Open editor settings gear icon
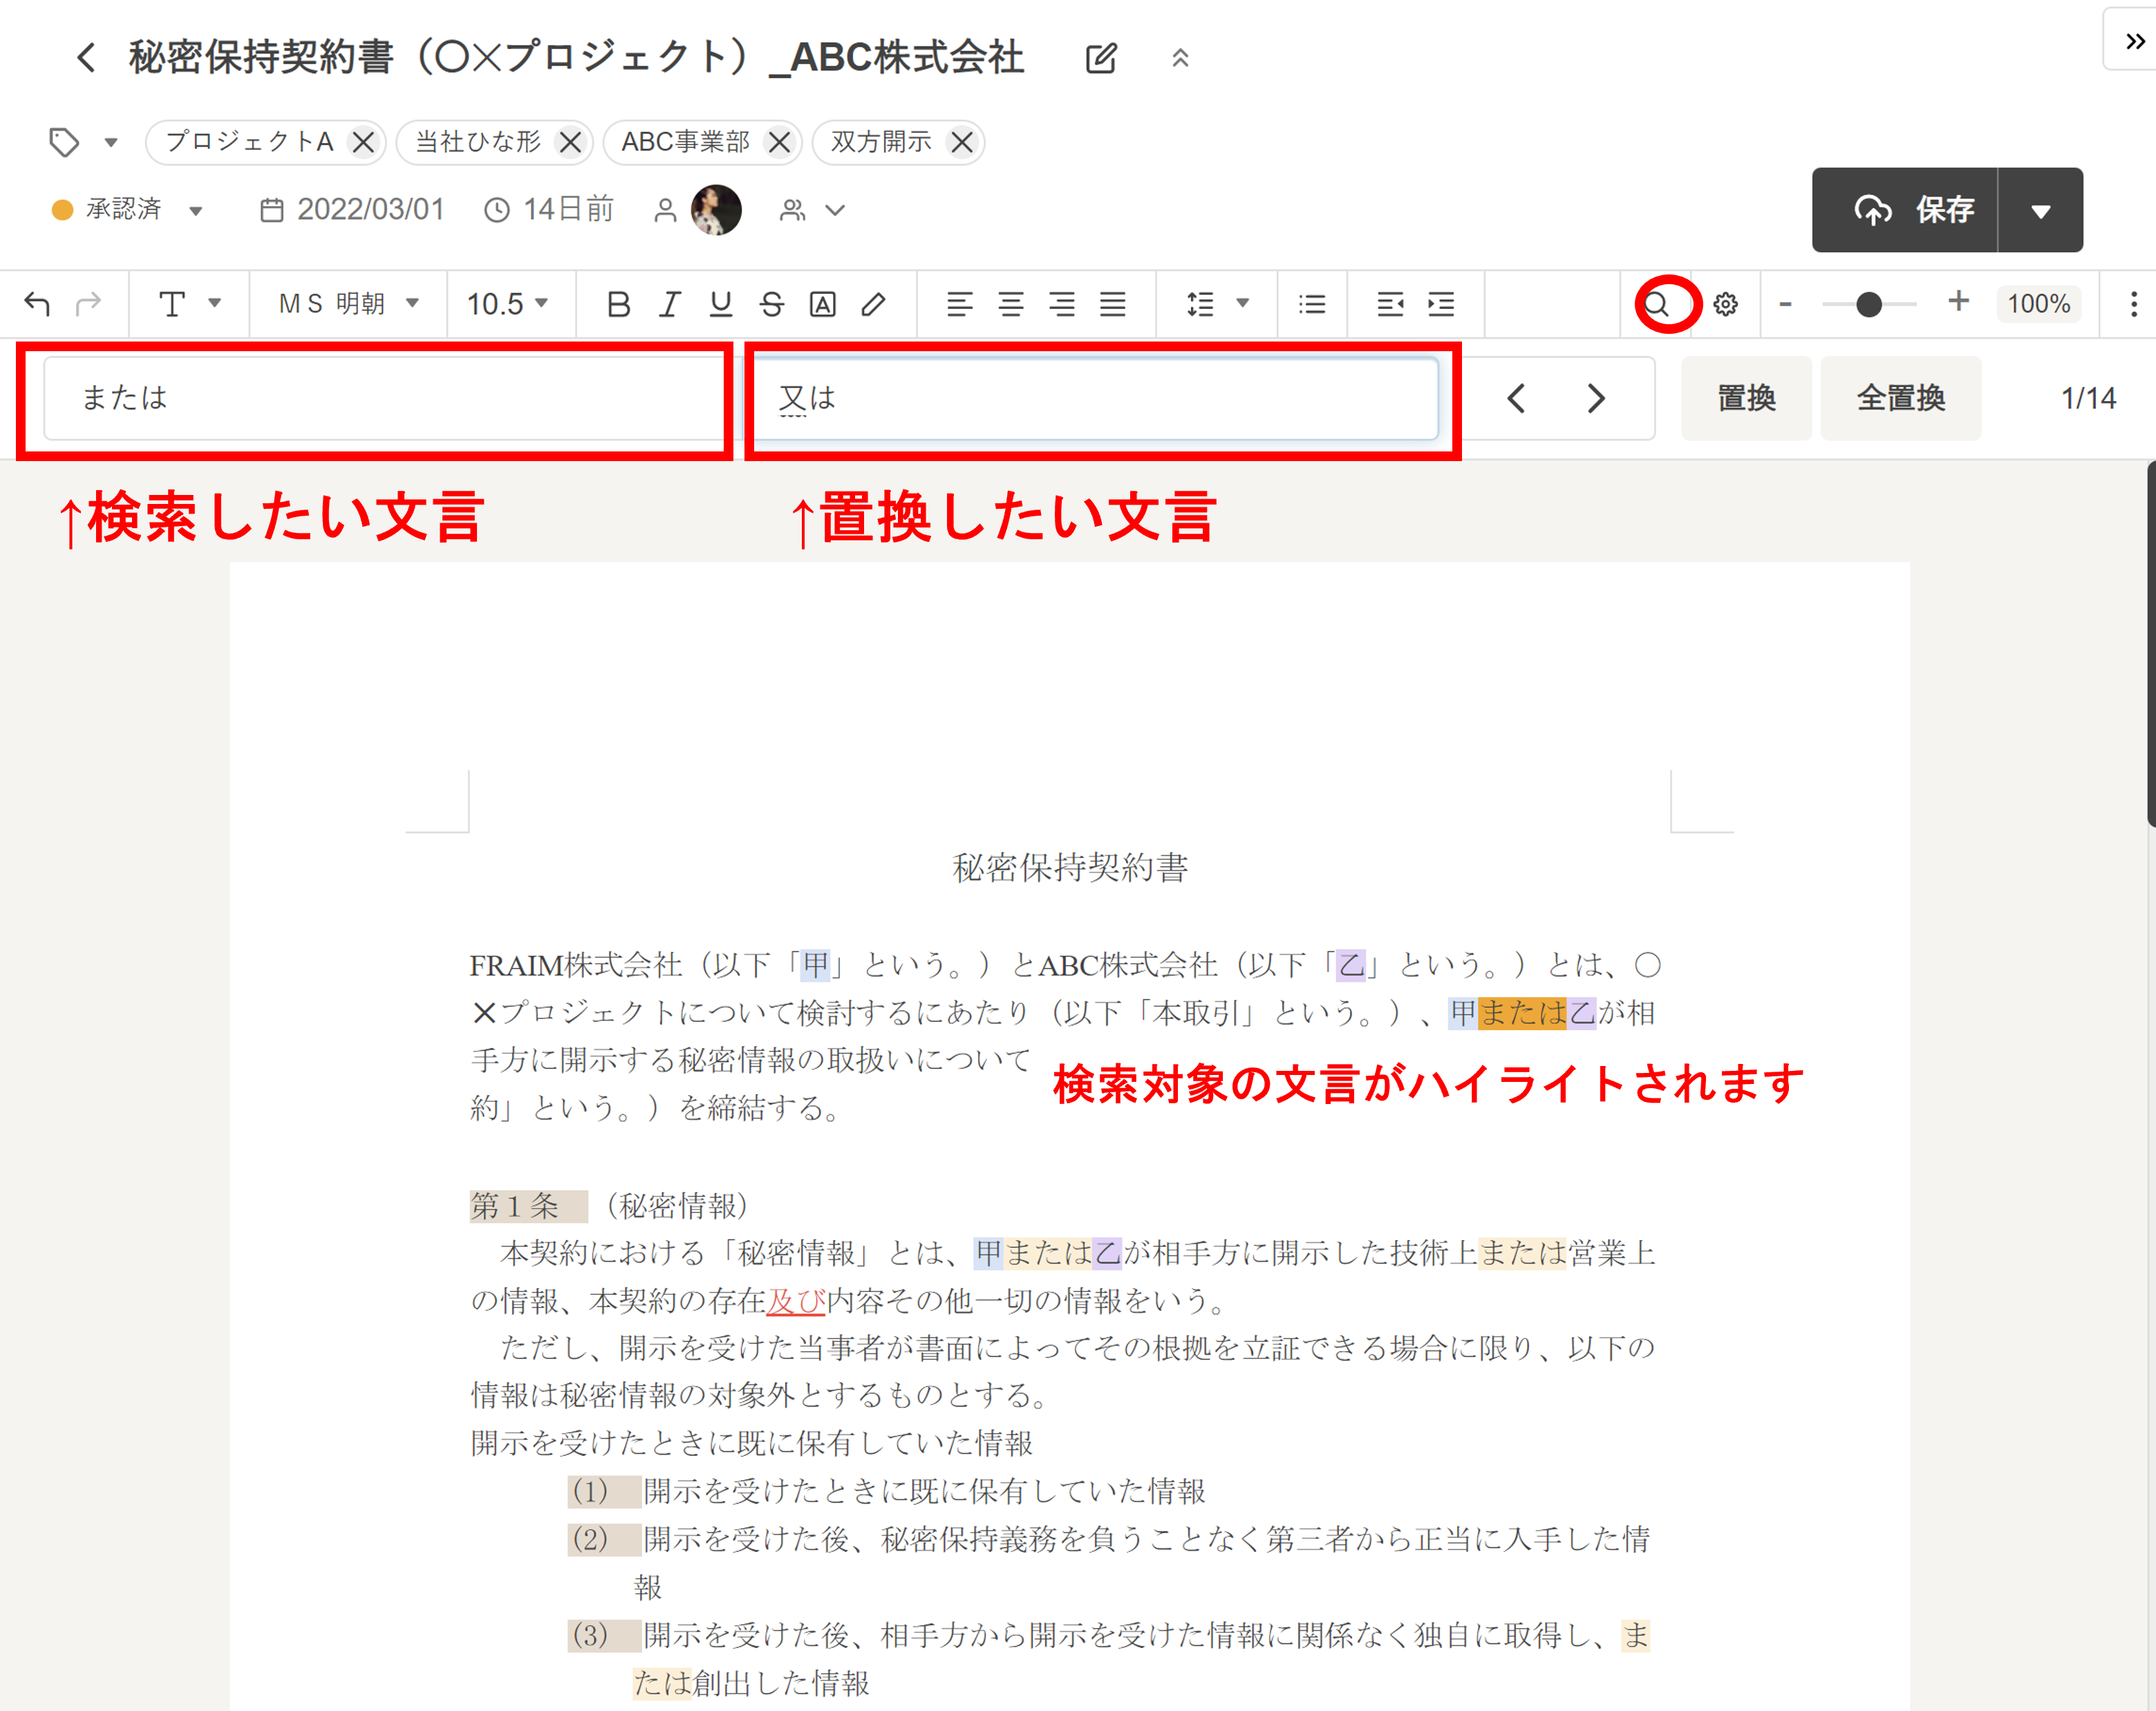This screenshot has width=2156, height=1711. tap(1725, 303)
